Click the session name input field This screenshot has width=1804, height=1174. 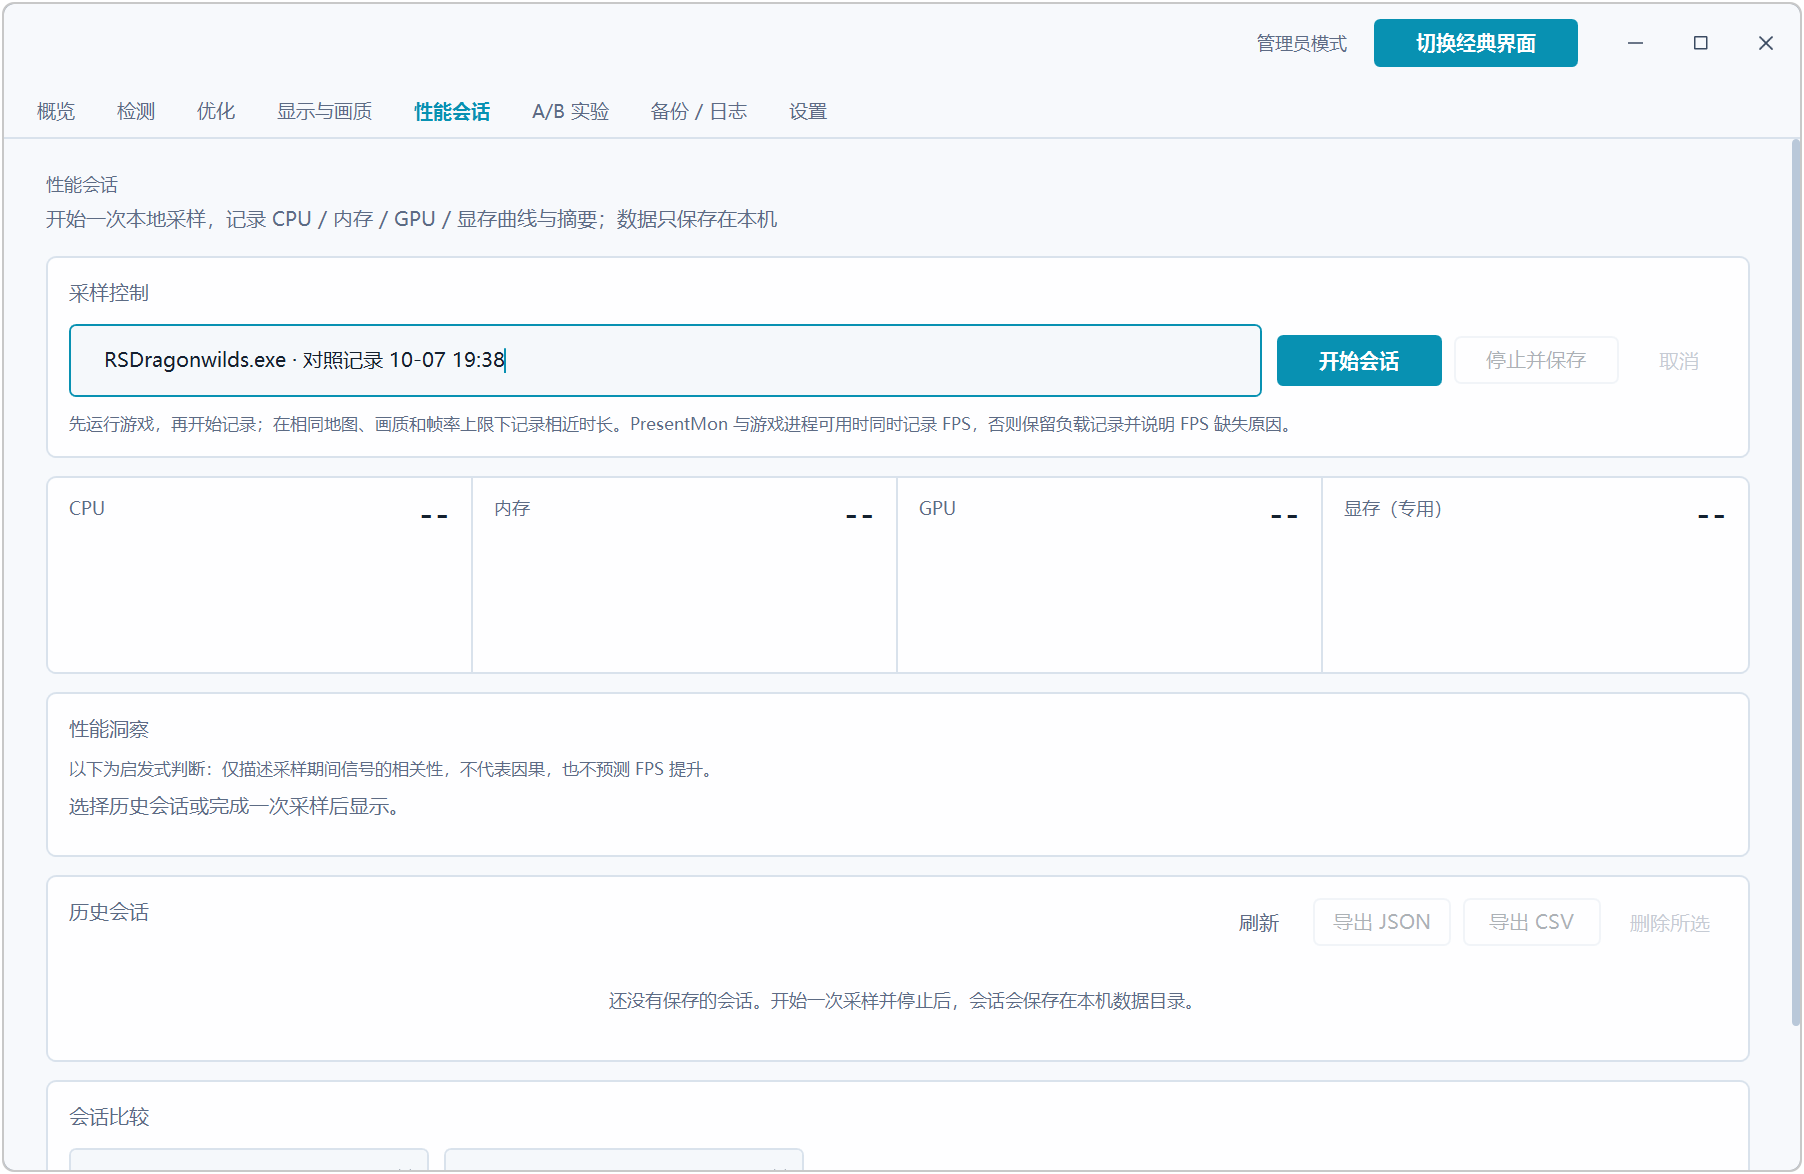pos(665,360)
